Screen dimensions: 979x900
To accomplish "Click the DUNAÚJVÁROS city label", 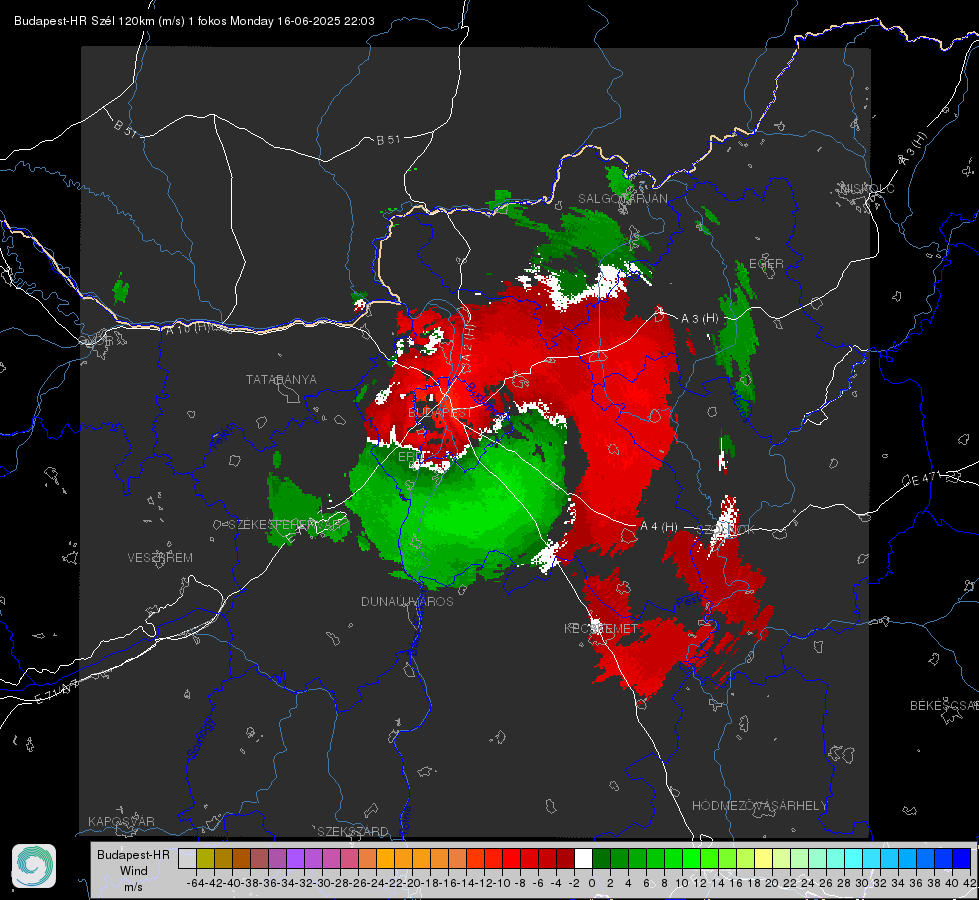I will [x=407, y=601].
